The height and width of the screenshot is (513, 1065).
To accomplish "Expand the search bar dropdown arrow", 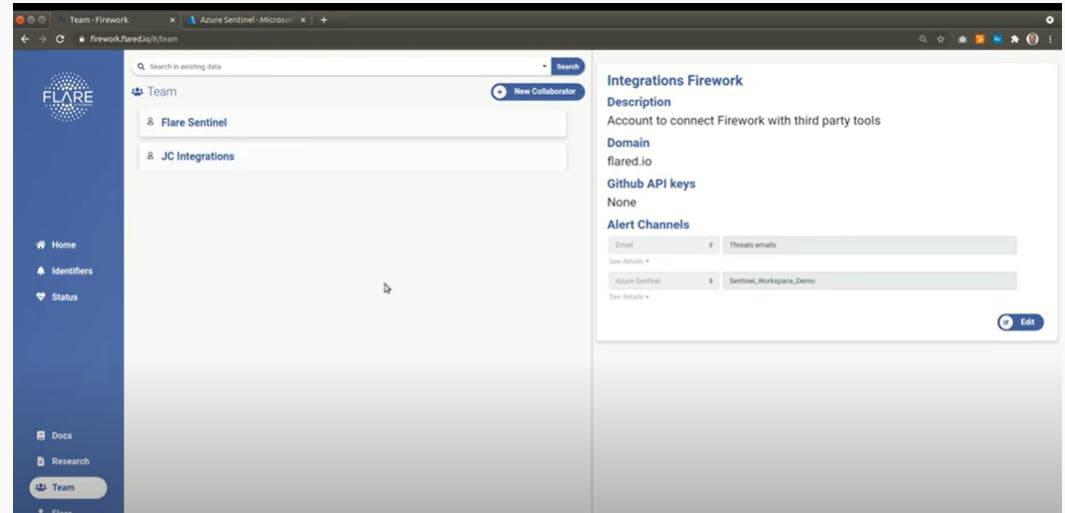I will pos(544,67).
